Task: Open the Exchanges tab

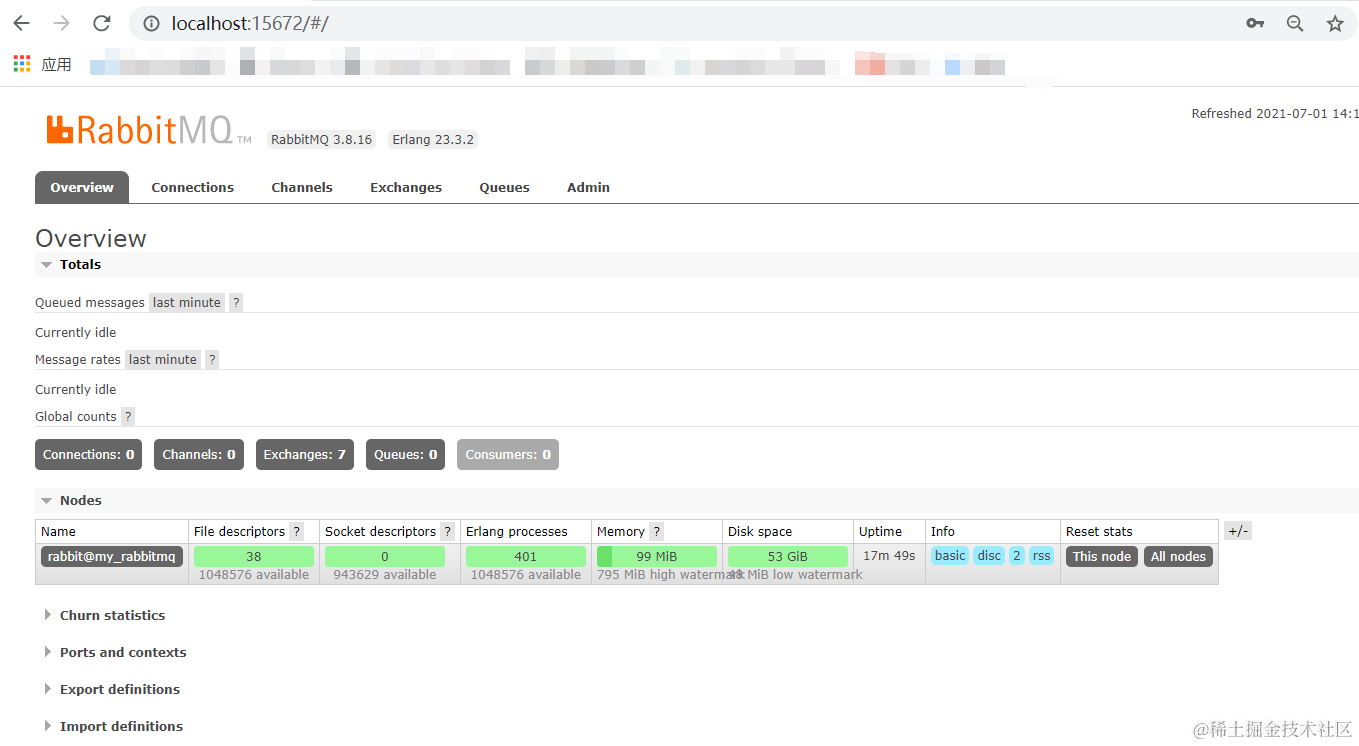Action: (x=406, y=187)
